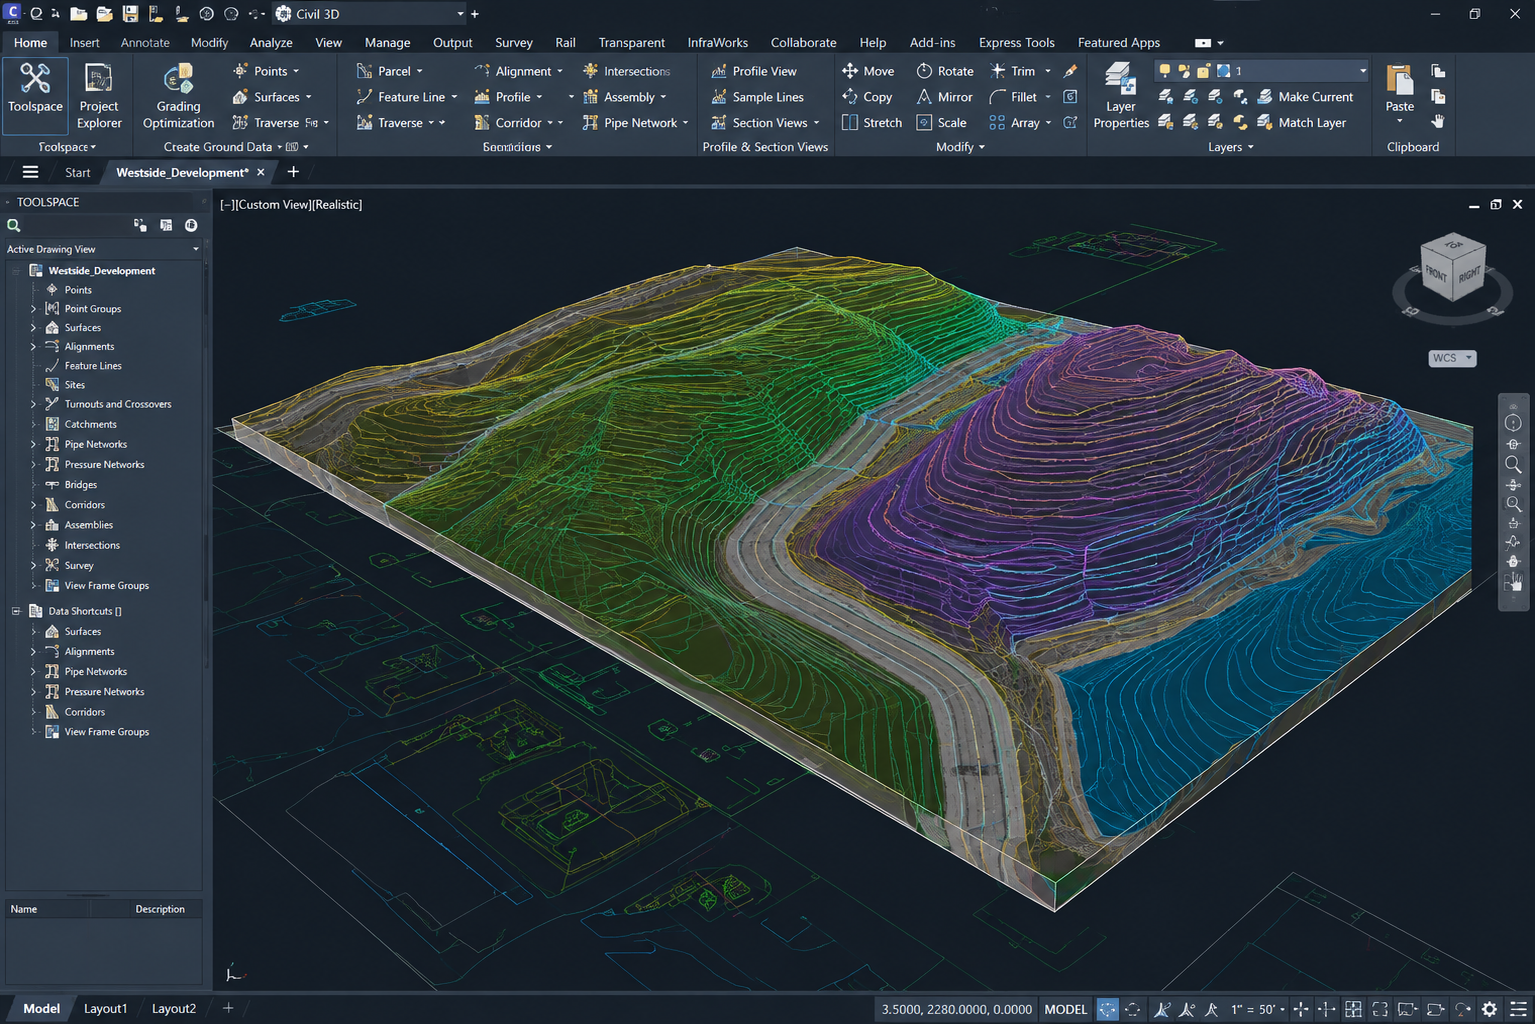1535x1024 pixels.
Task: Click the Description column header
Action: 160,909
